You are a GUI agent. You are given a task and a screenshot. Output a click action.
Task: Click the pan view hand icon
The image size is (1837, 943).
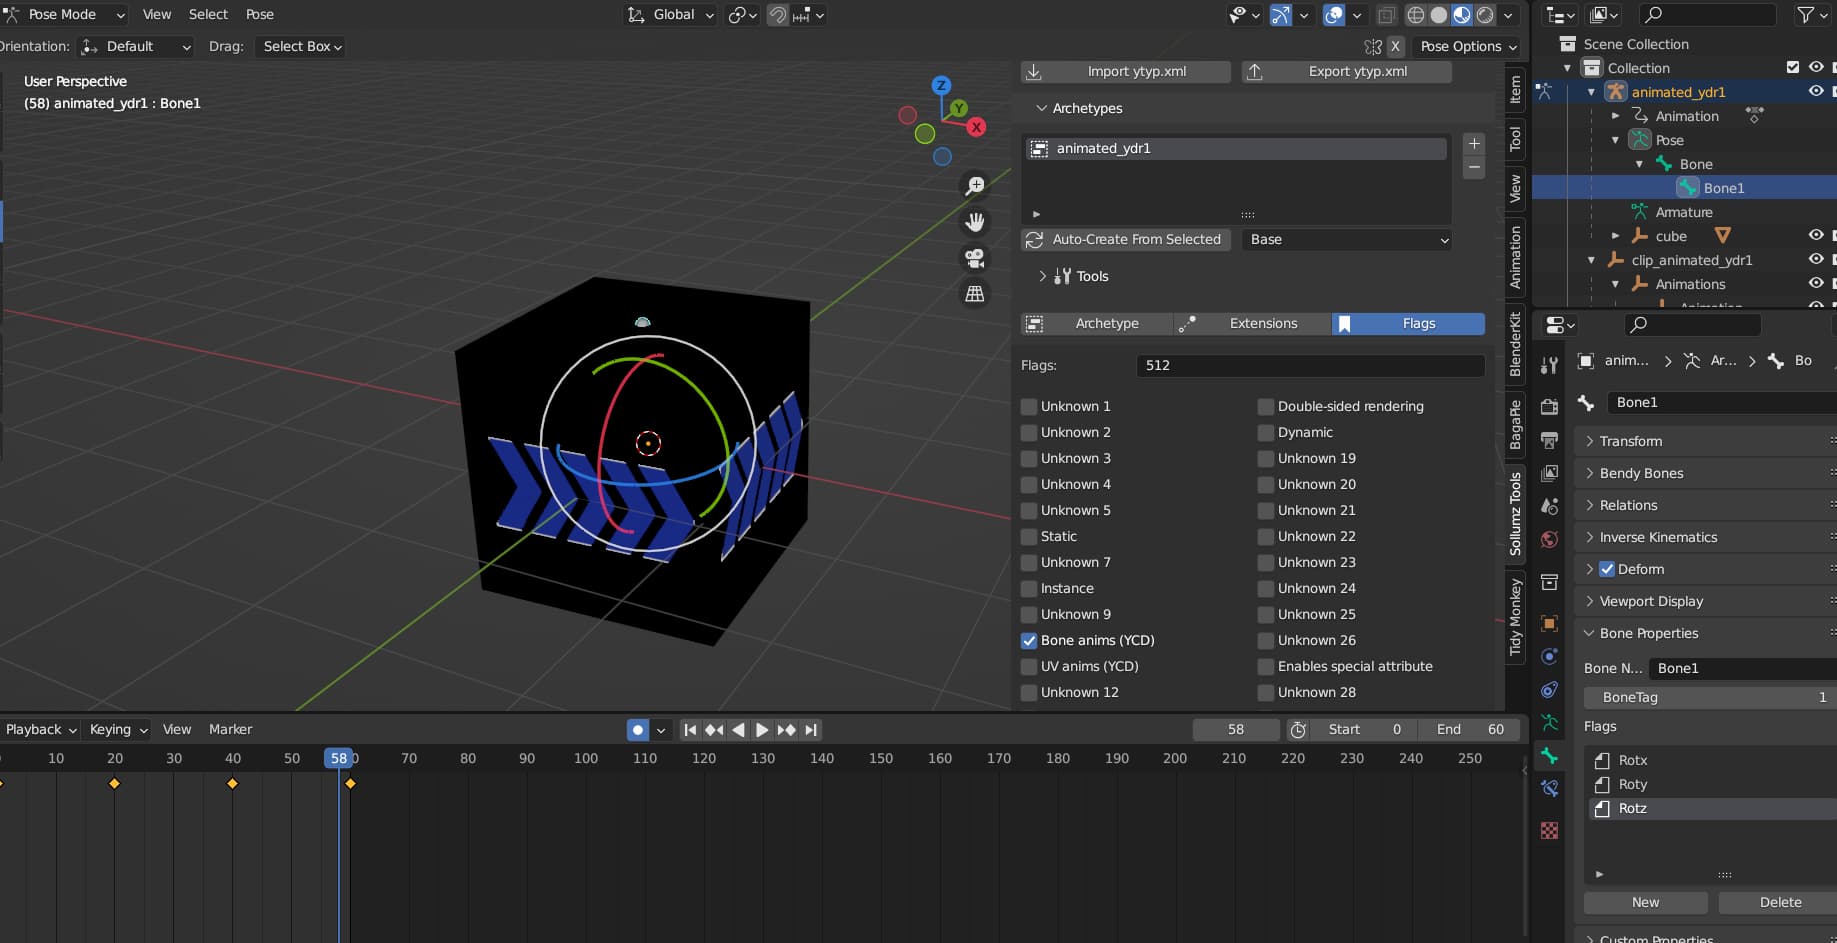click(x=975, y=222)
